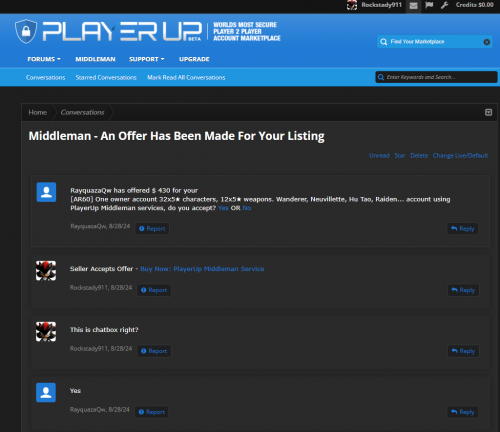Open the wrench settings icon
The height and width of the screenshot is (432, 500).
click(x=444, y=5)
